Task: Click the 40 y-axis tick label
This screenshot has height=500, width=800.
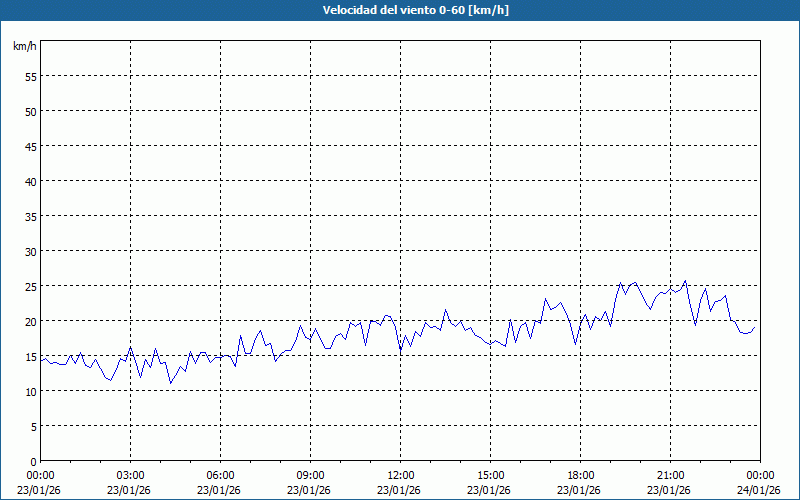Action: pos(30,181)
